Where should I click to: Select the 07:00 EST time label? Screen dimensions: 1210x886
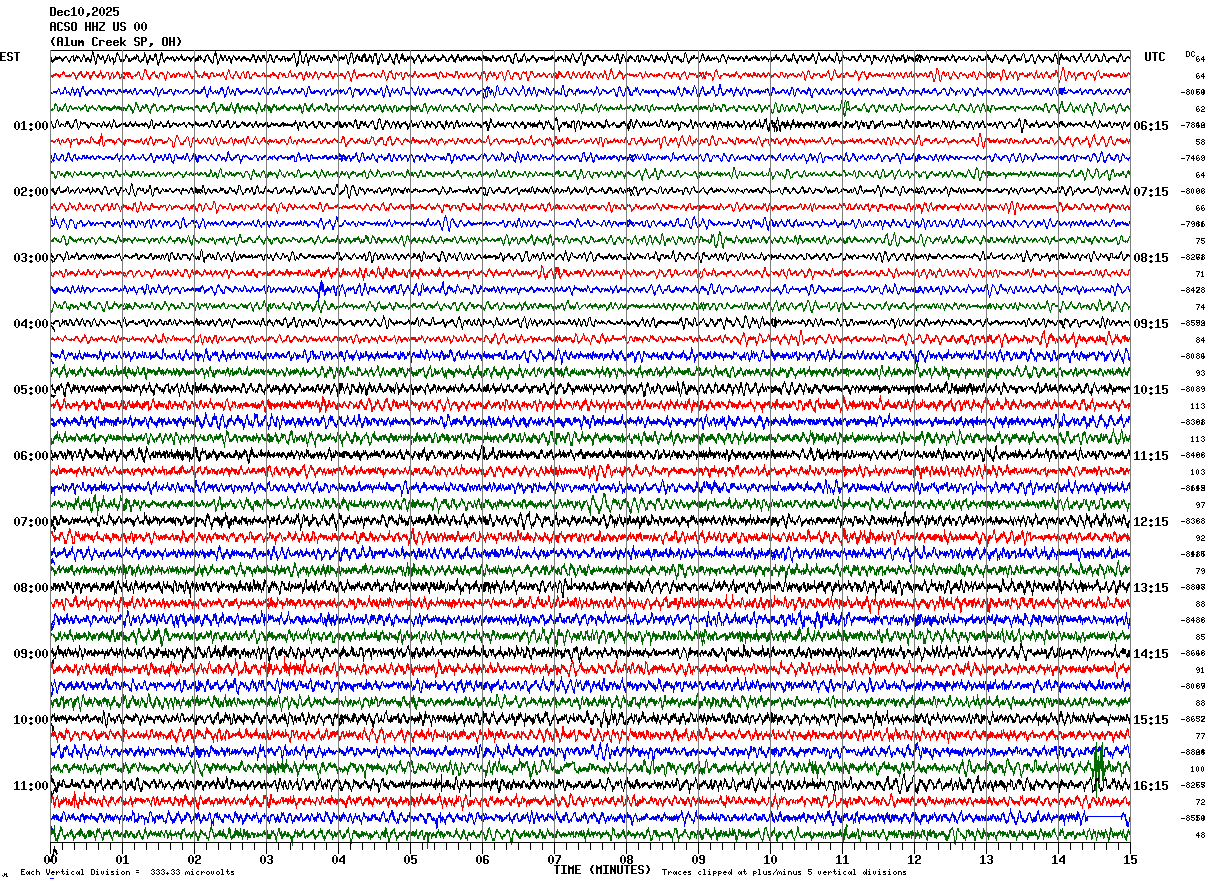[30, 522]
